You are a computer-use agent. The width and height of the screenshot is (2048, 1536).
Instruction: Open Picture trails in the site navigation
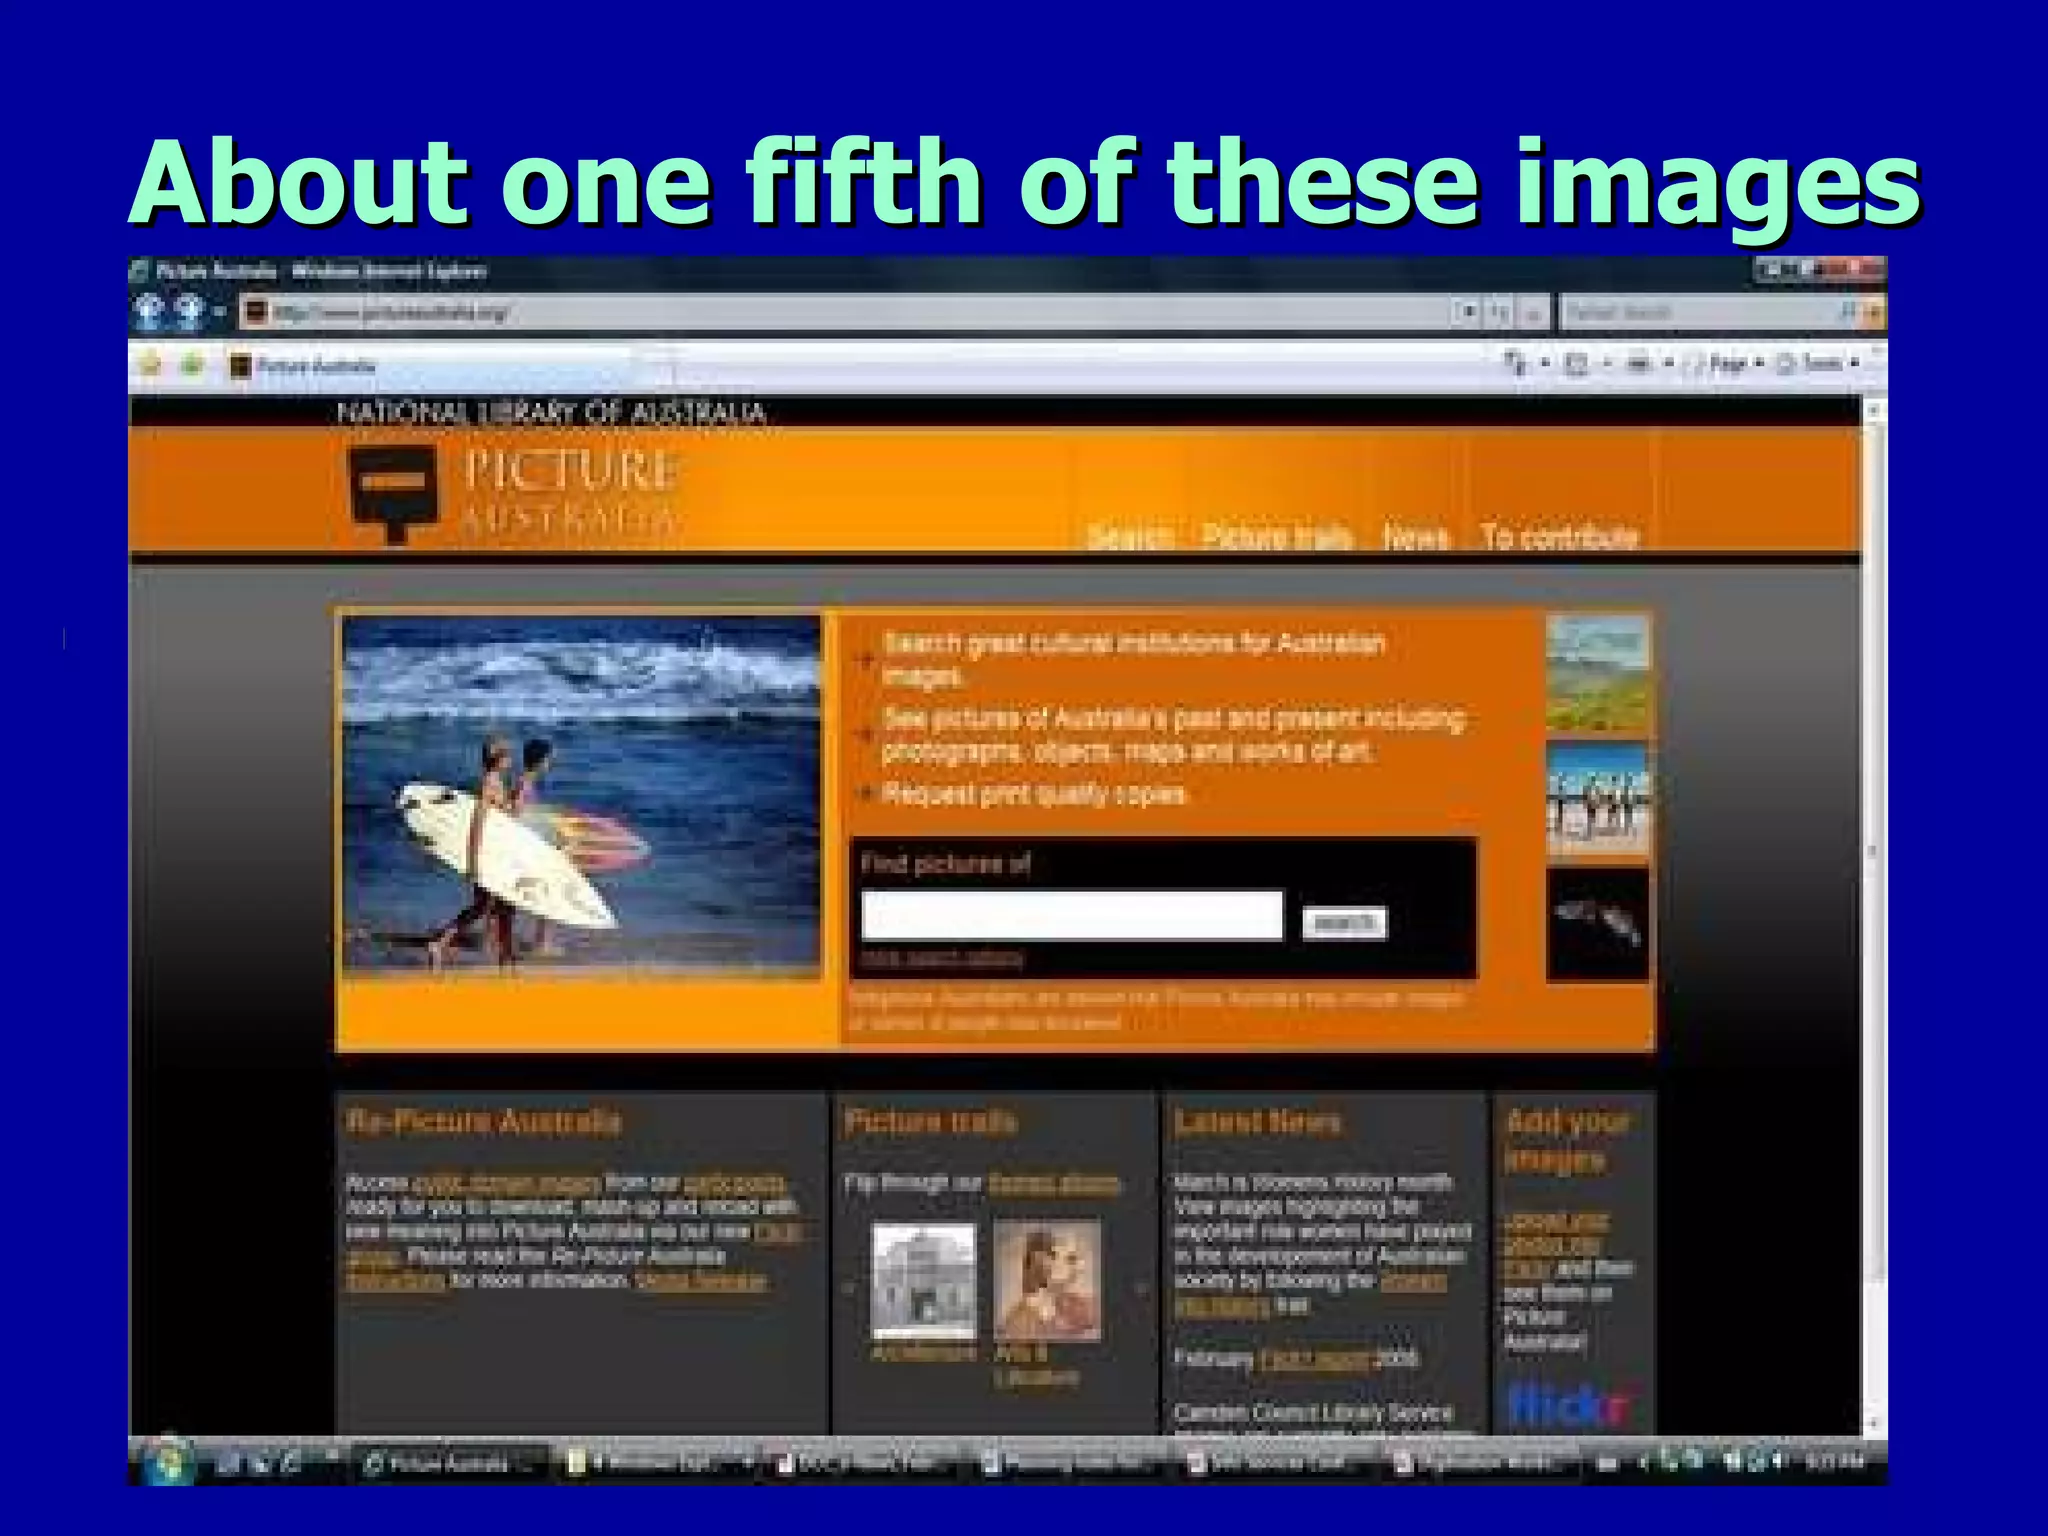(x=1278, y=537)
